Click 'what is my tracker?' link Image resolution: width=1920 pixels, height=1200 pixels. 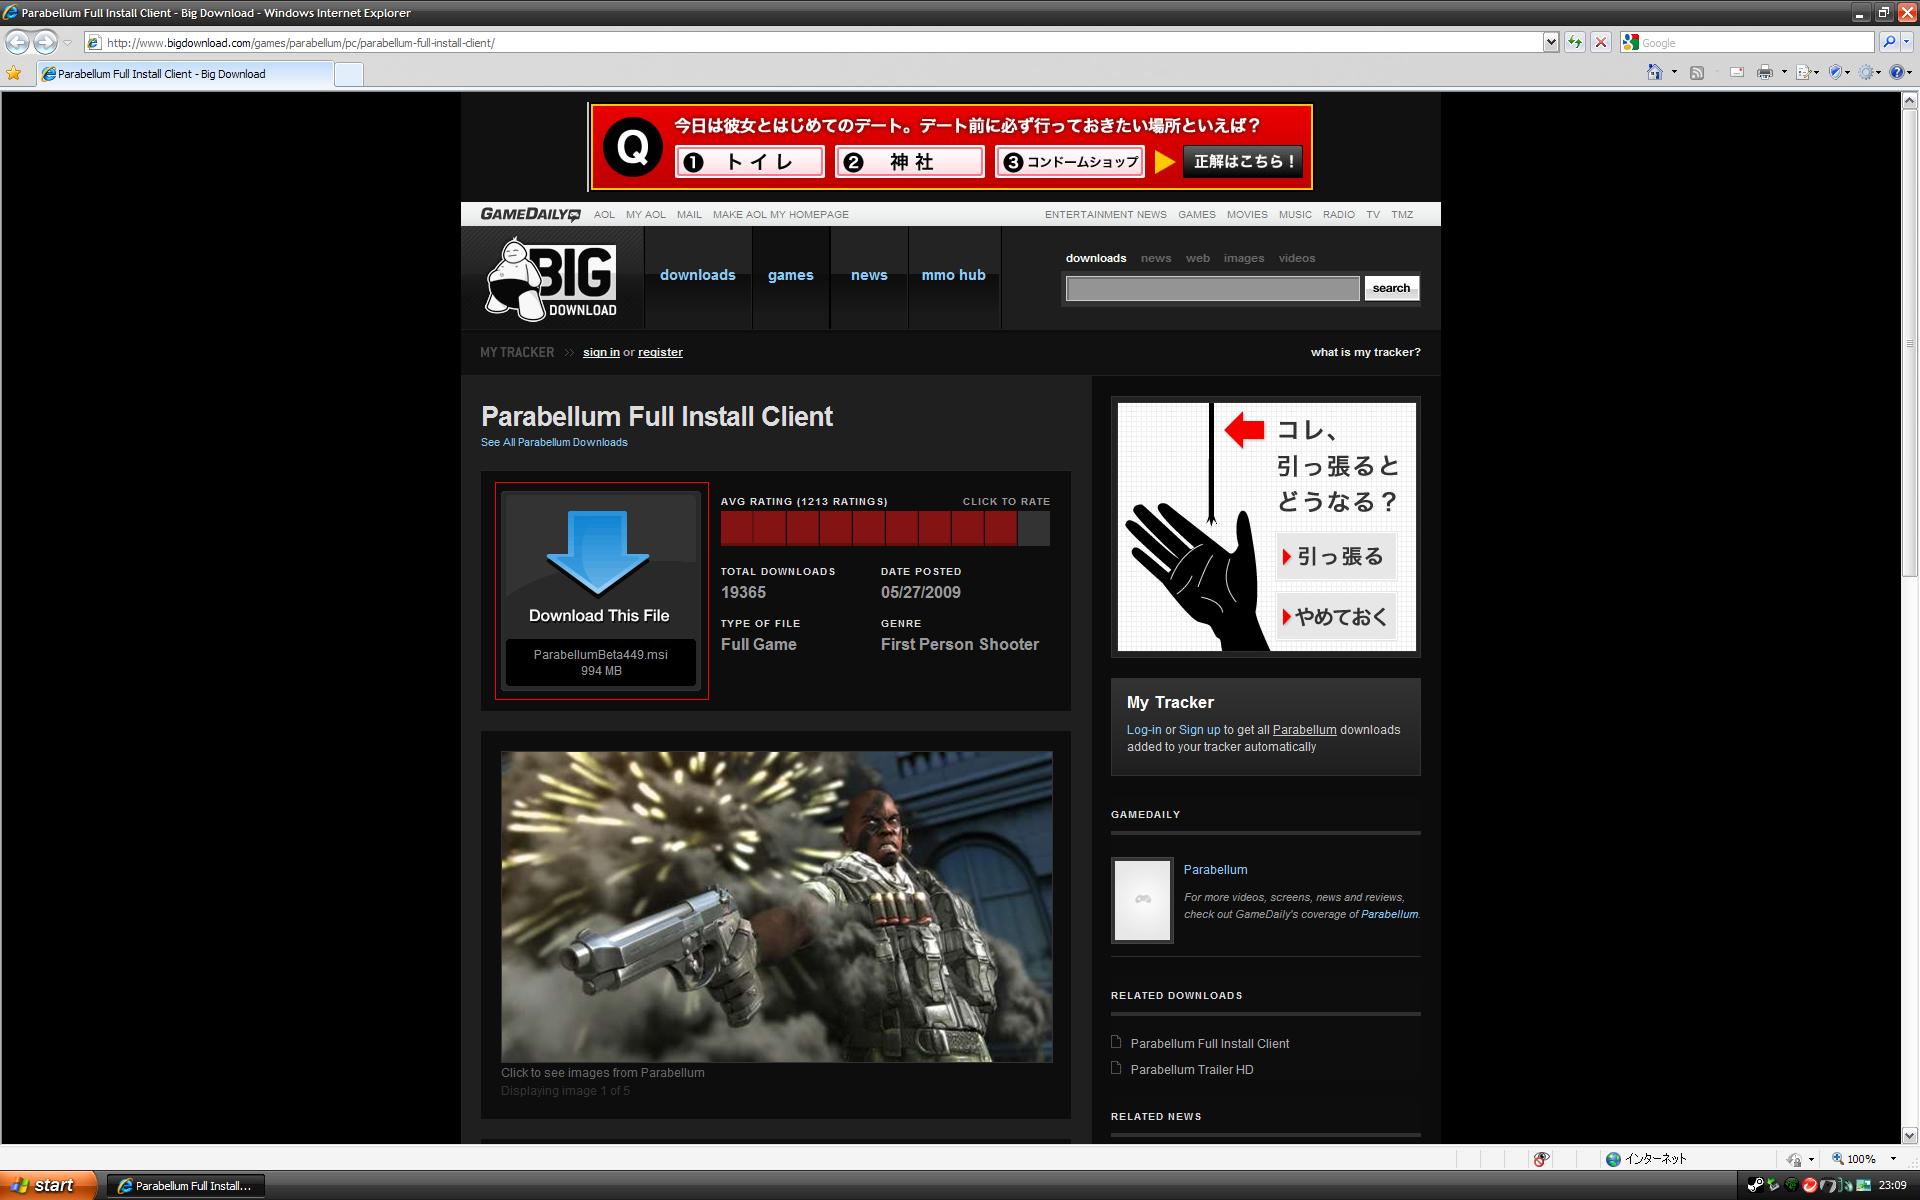pos(1365,352)
